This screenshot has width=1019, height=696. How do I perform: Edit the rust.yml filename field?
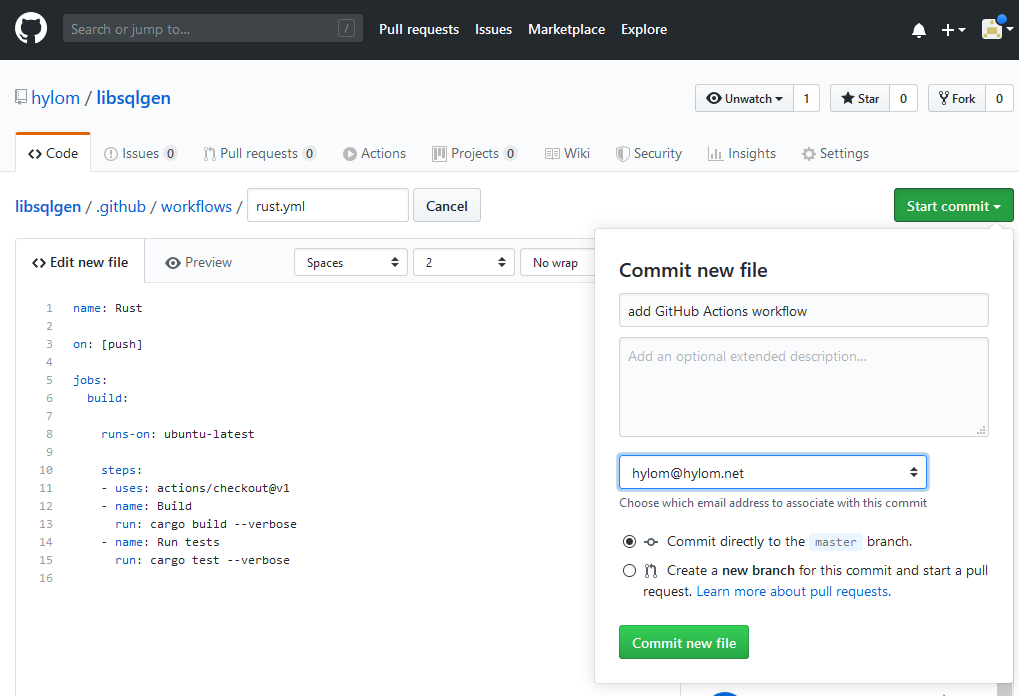click(328, 205)
